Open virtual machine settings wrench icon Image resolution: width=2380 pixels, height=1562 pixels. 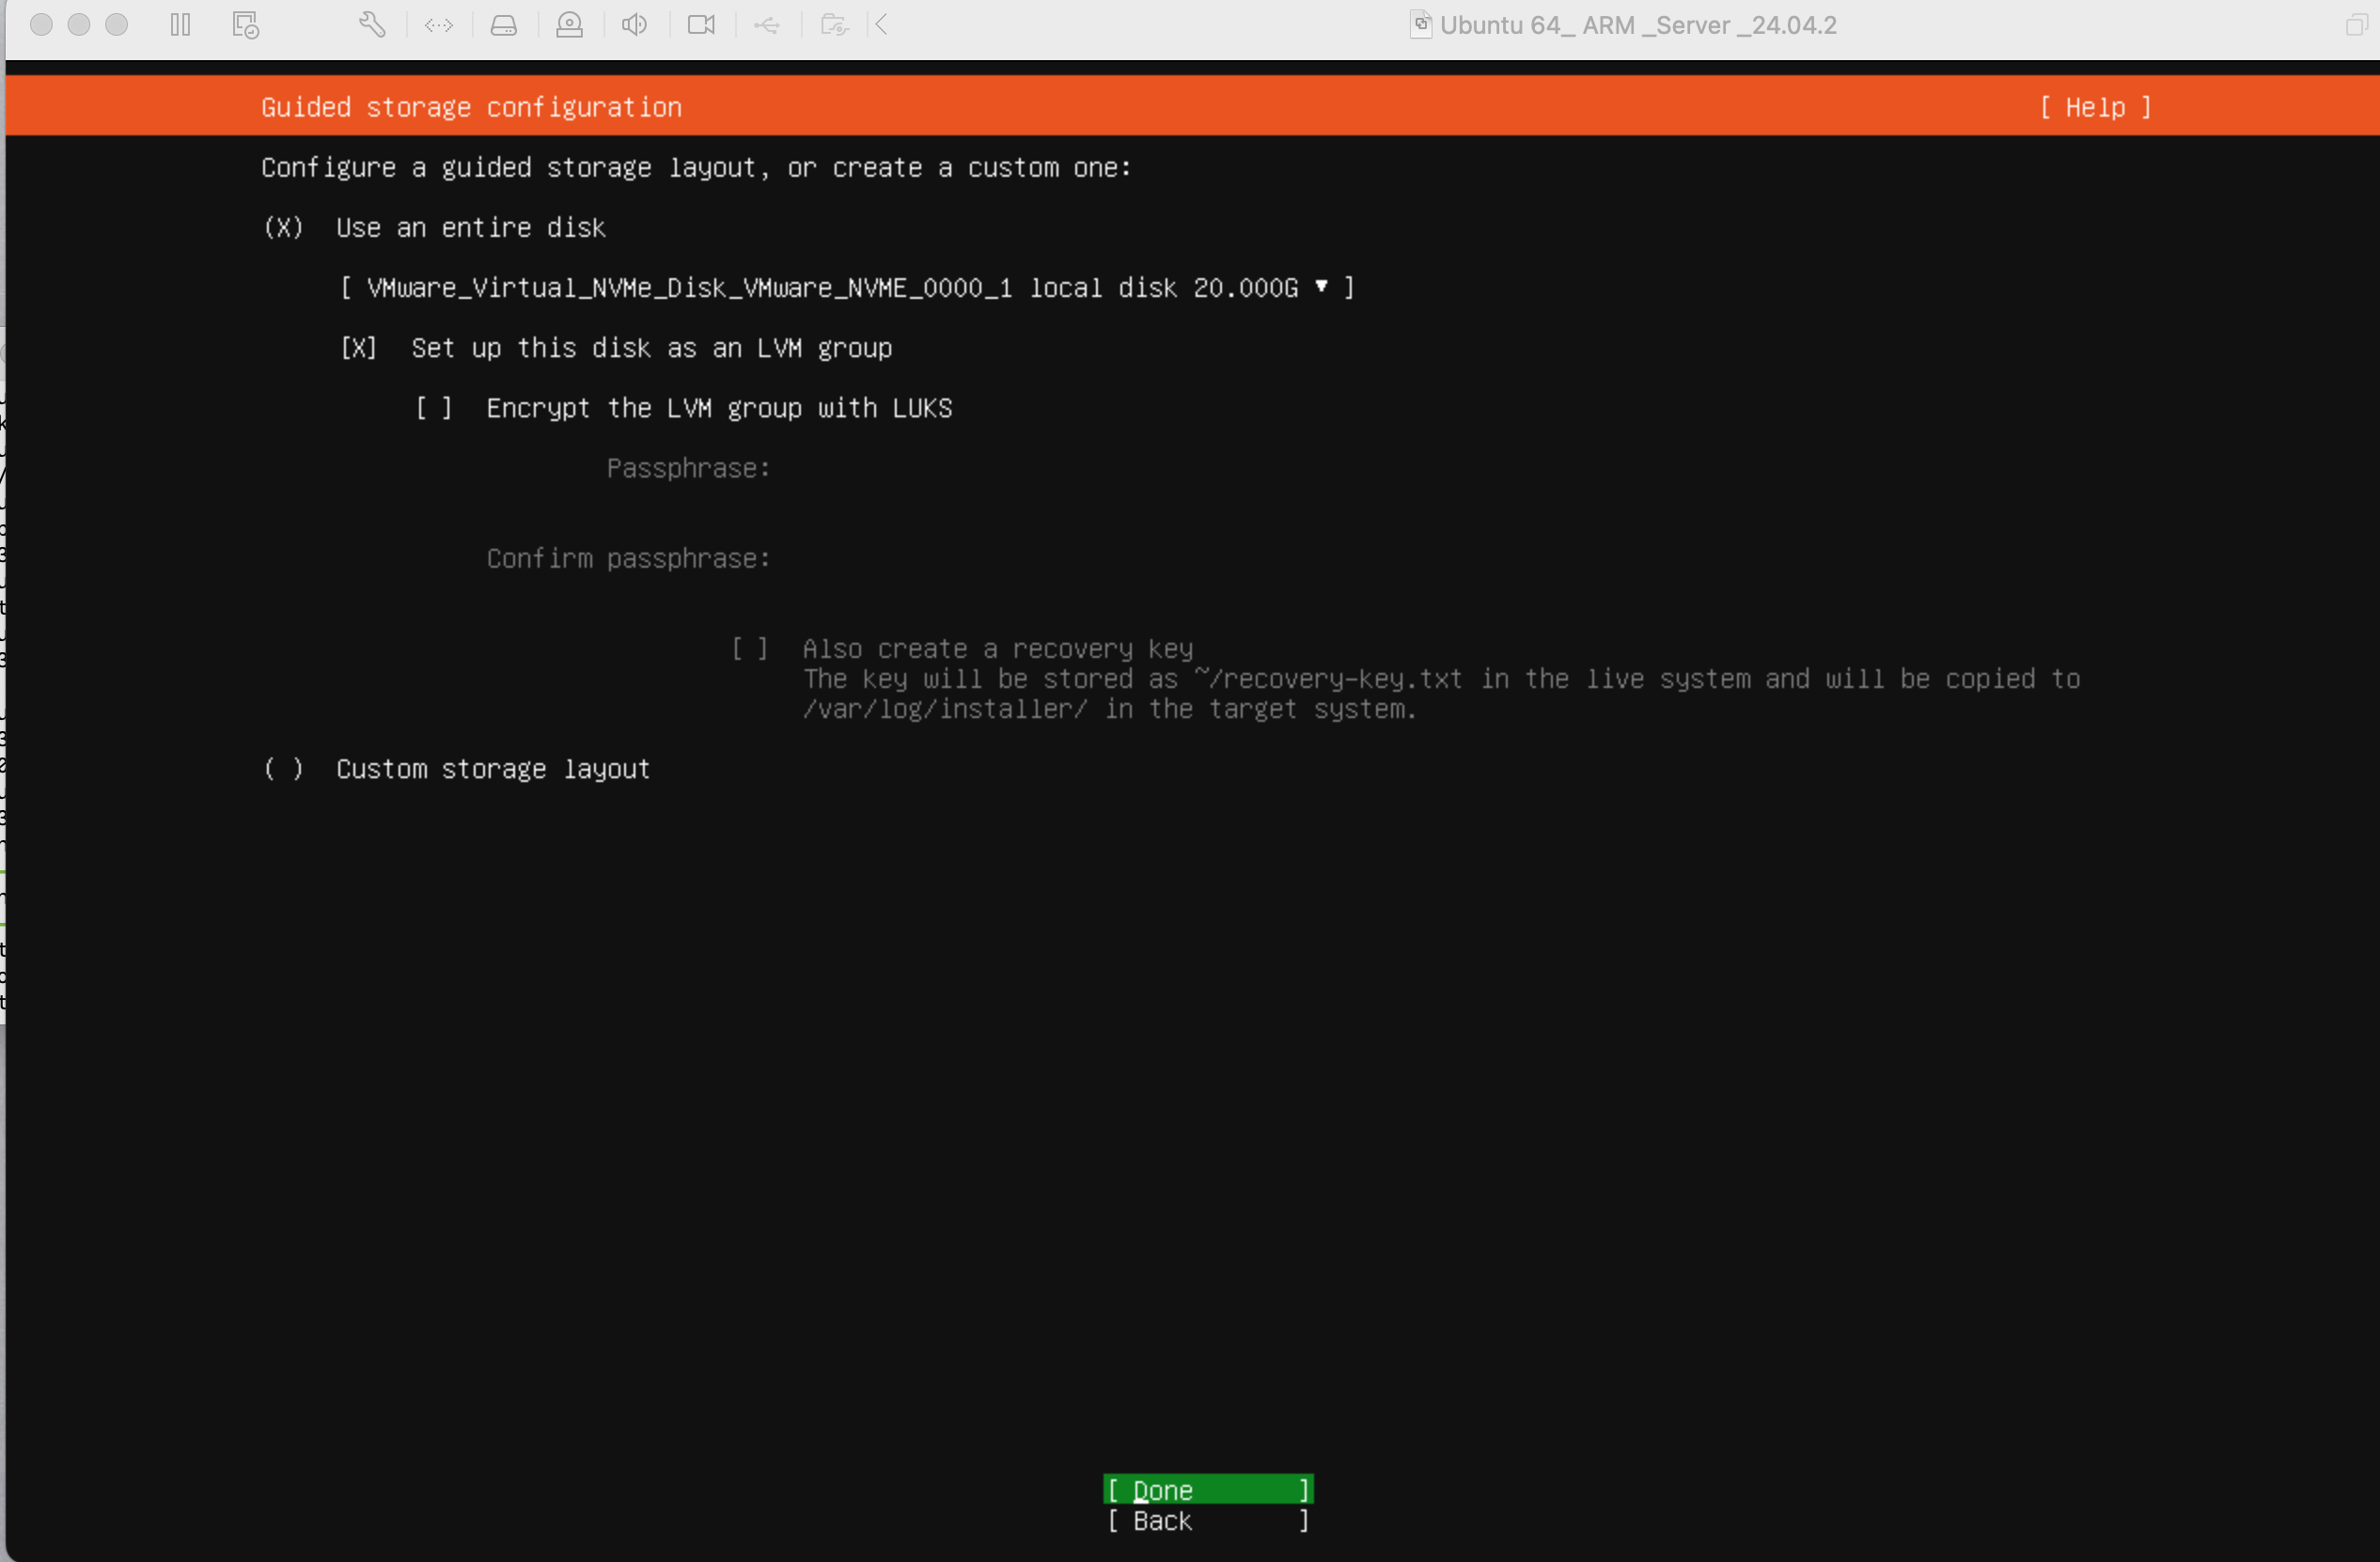point(372,25)
